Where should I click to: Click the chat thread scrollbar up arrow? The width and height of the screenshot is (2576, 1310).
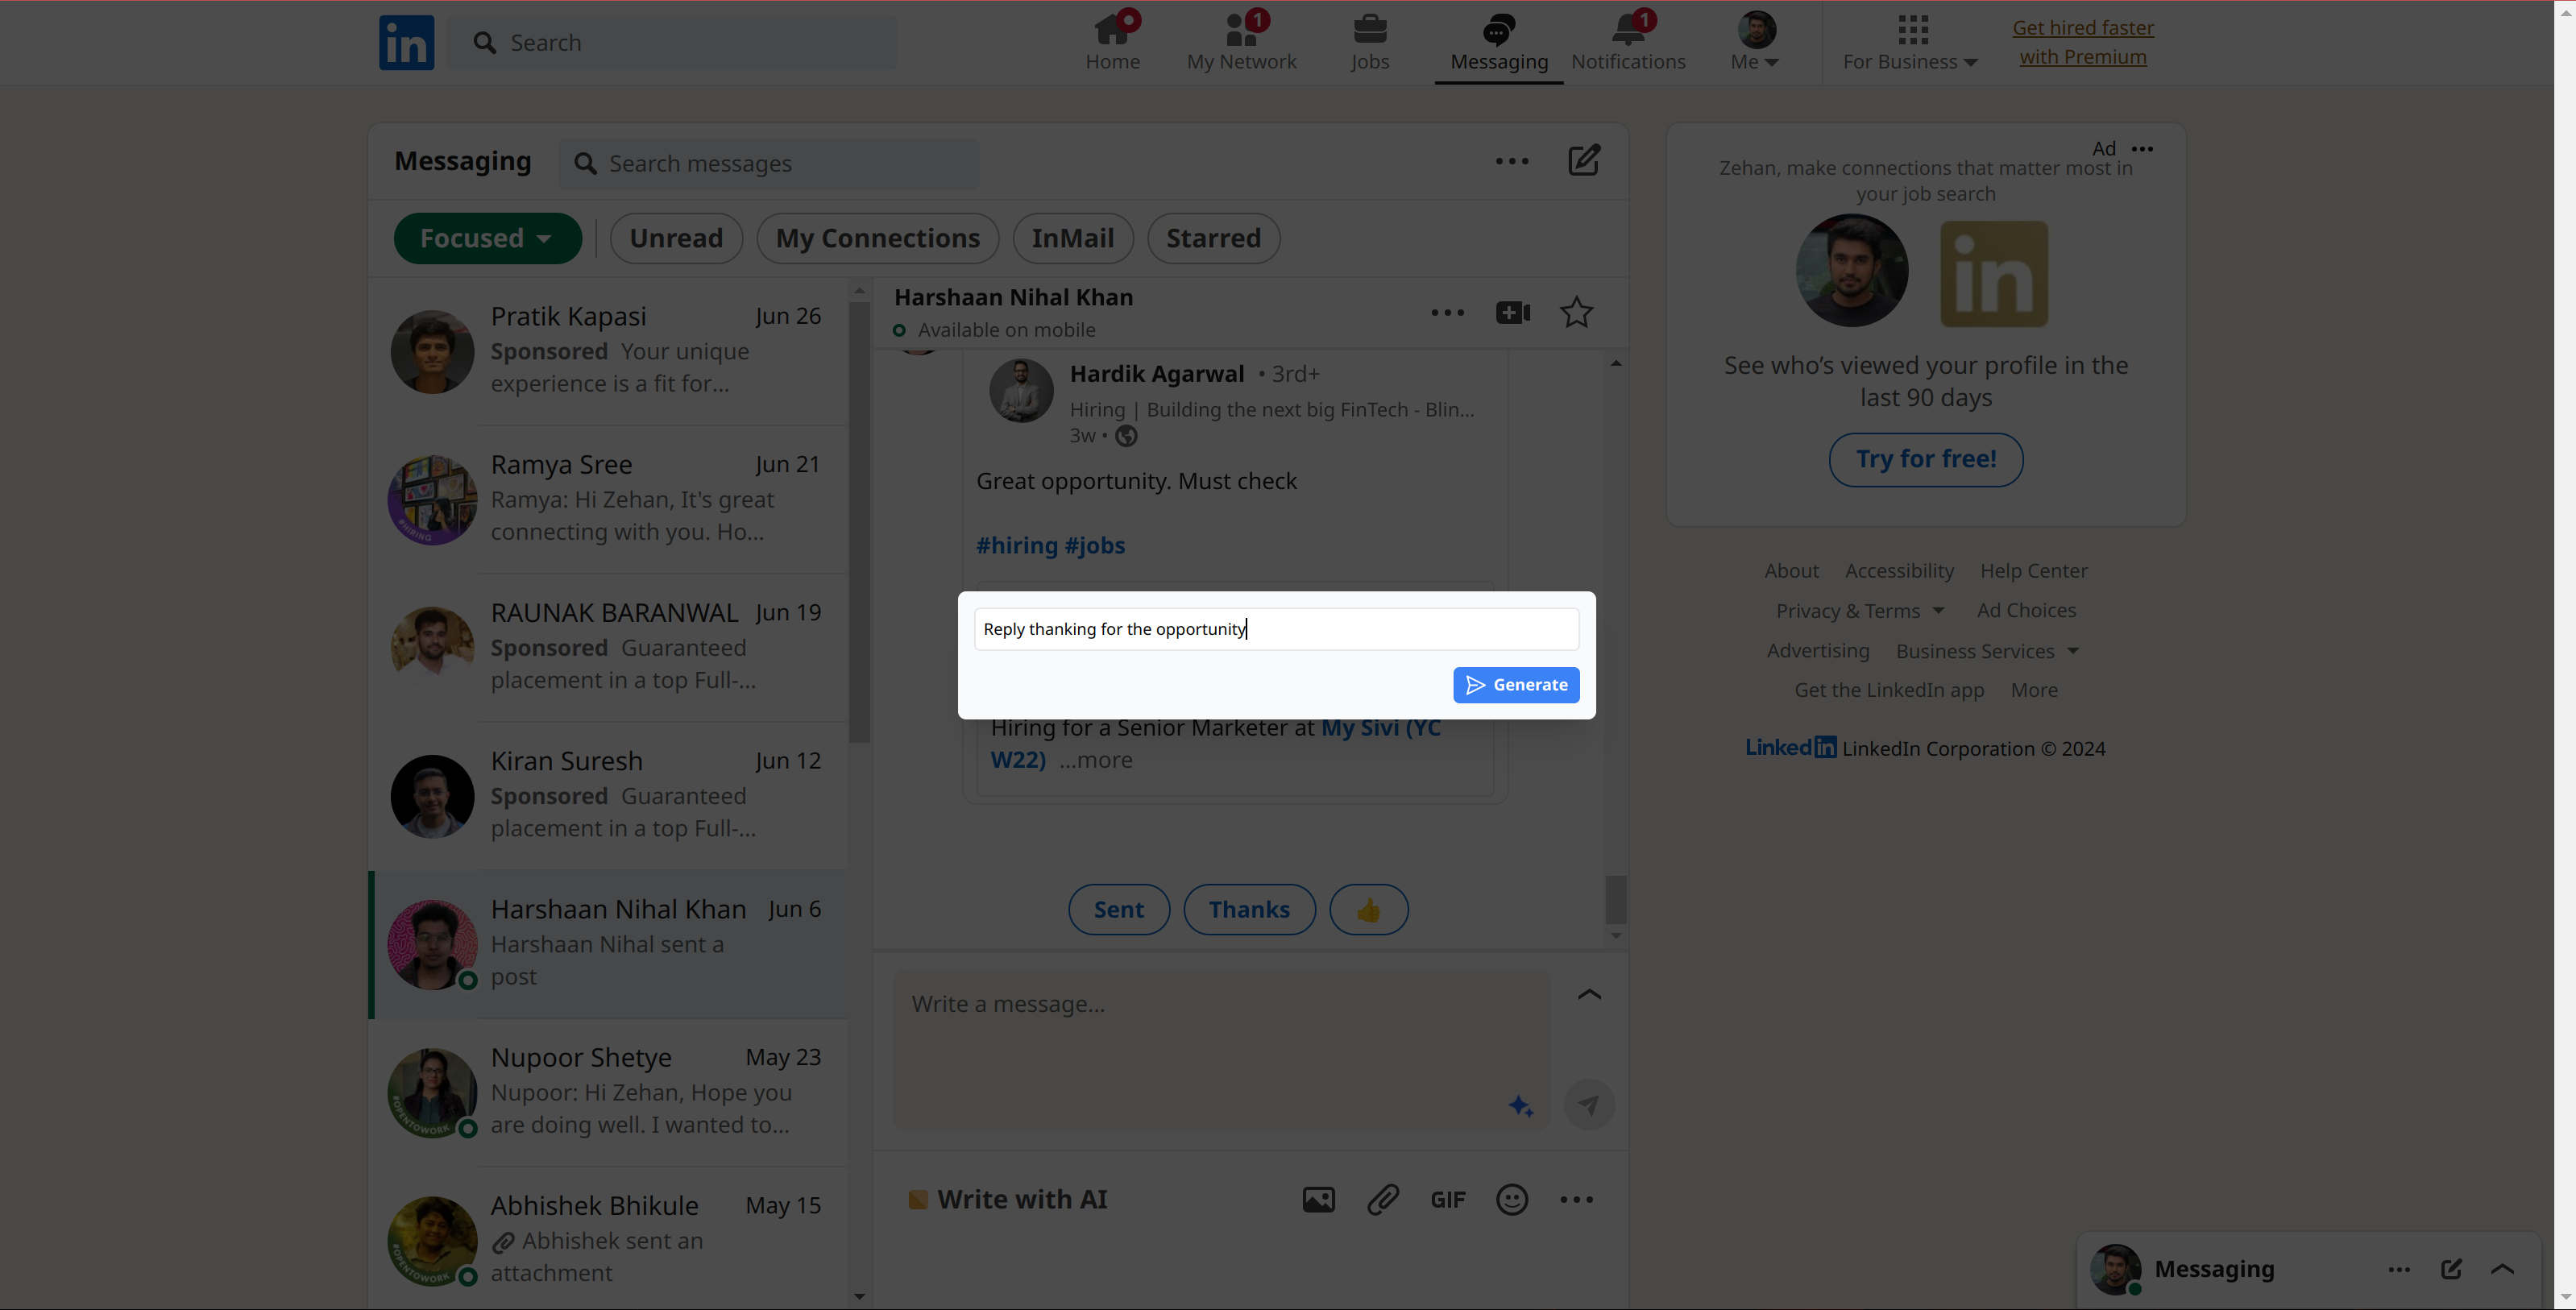coord(1616,363)
